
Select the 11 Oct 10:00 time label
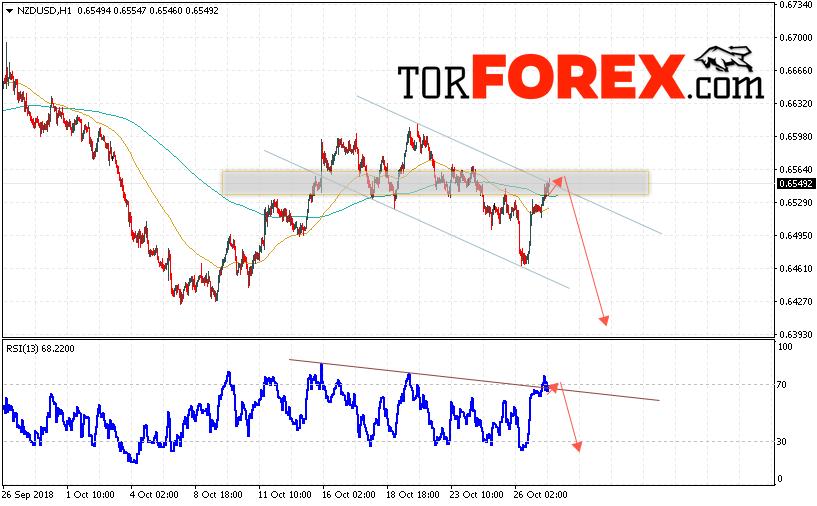coord(285,494)
